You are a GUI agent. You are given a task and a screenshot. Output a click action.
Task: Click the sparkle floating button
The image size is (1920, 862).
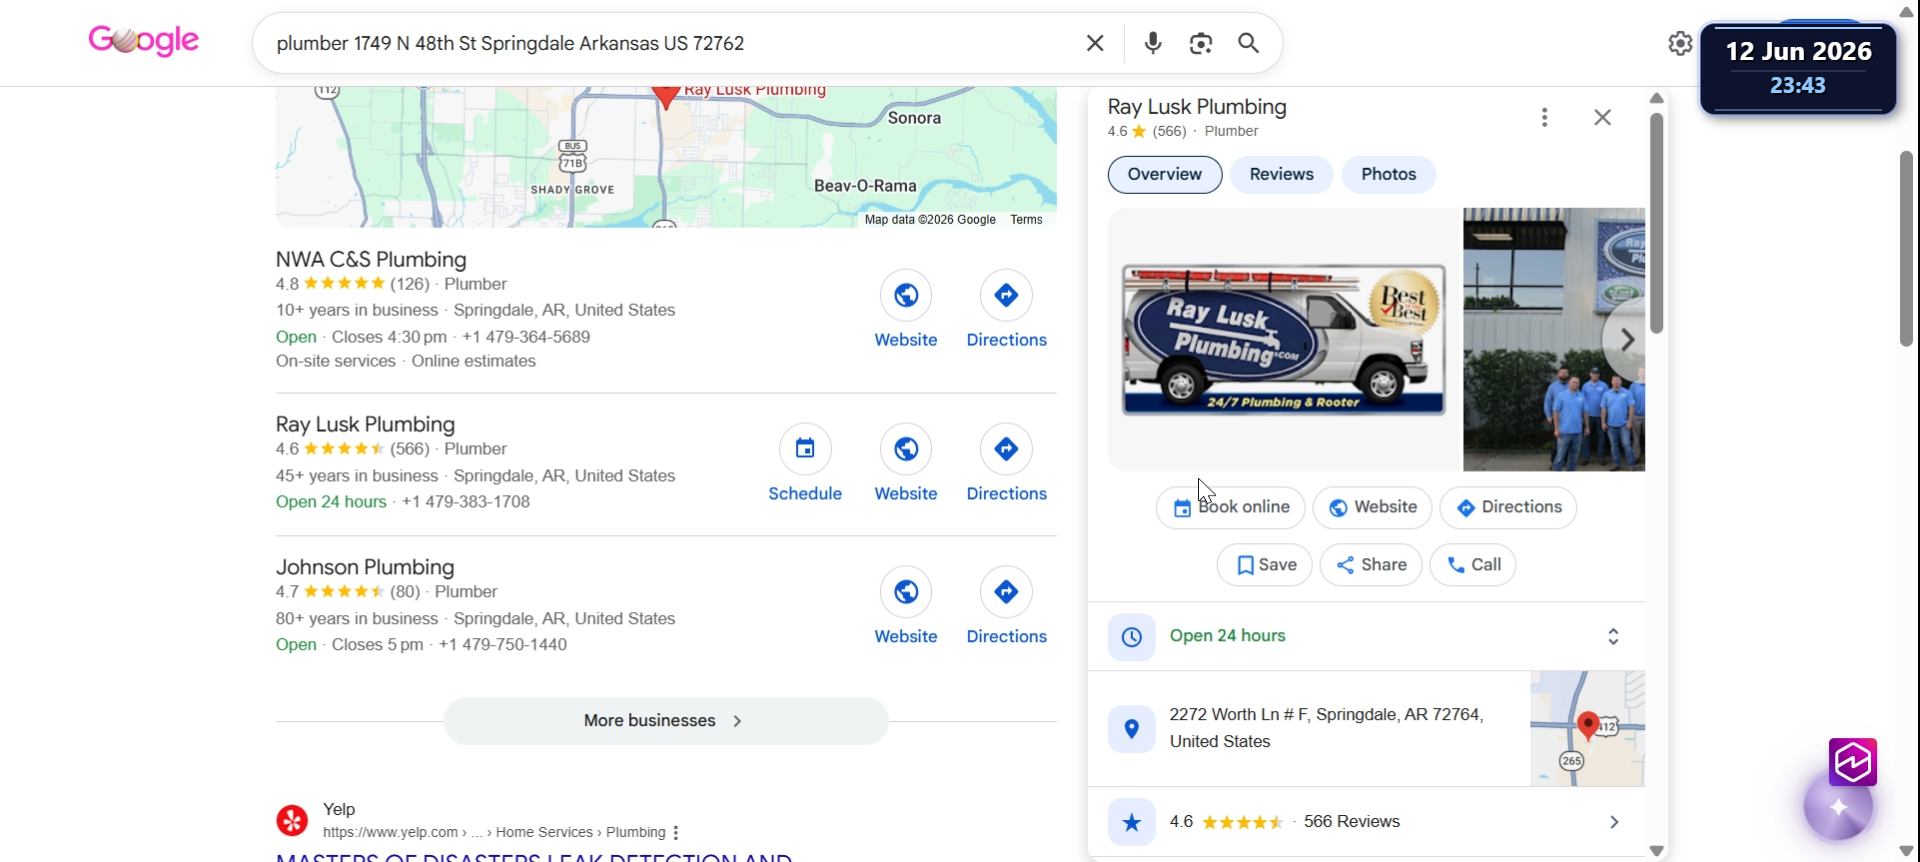point(1838,807)
